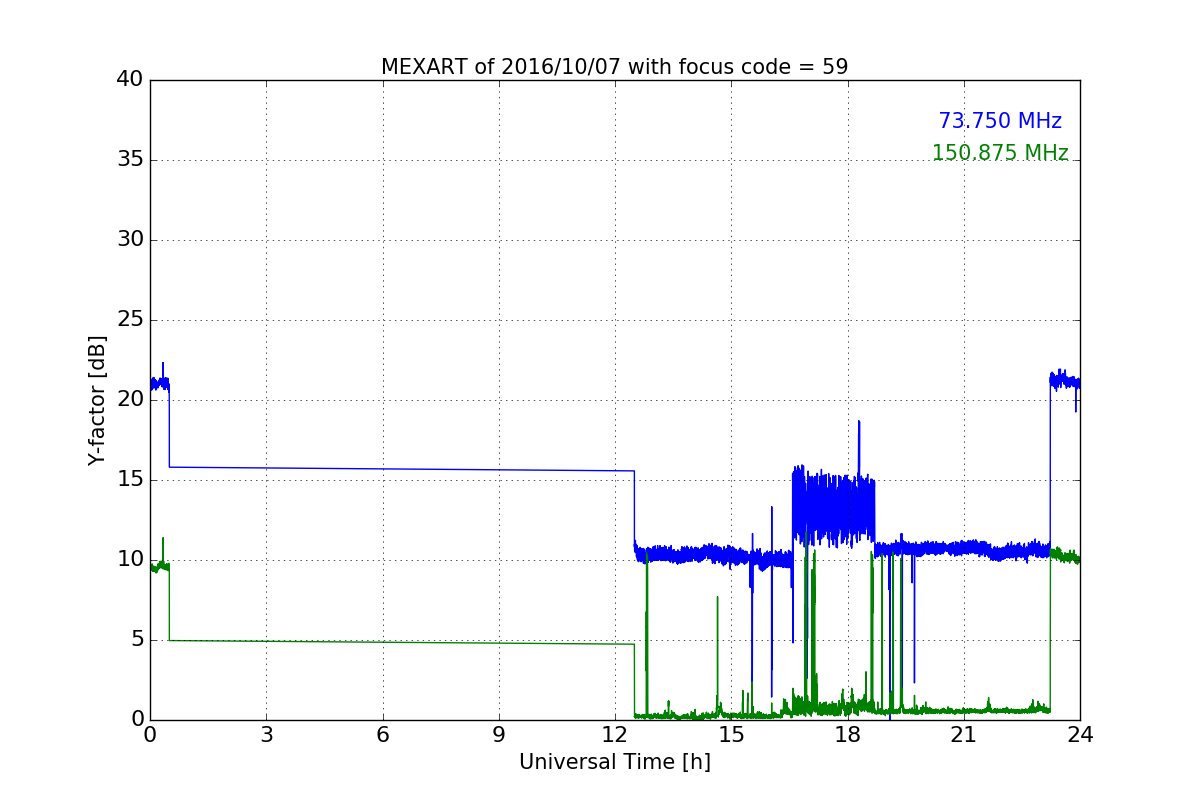Click the x-axis tick label "9"
Image resolution: width=1200 pixels, height=800 pixels.
499,734
